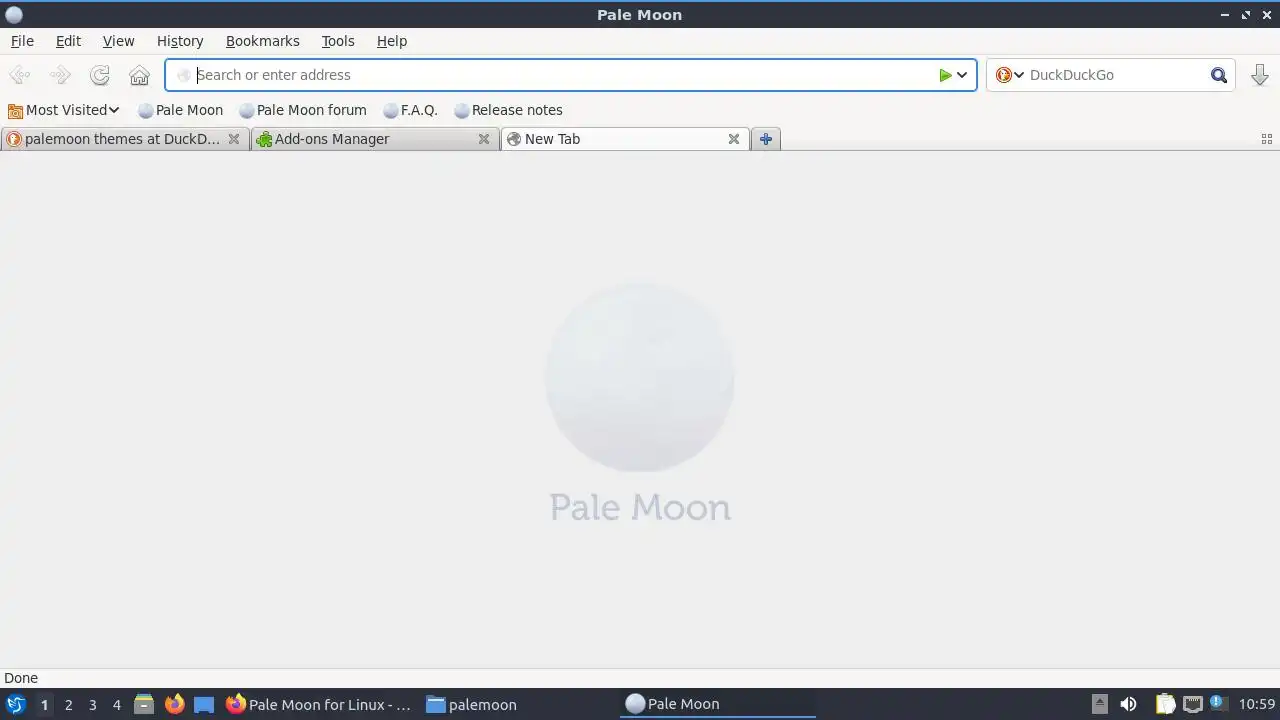Open the F.A.Q. bookmark

(411, 110)
